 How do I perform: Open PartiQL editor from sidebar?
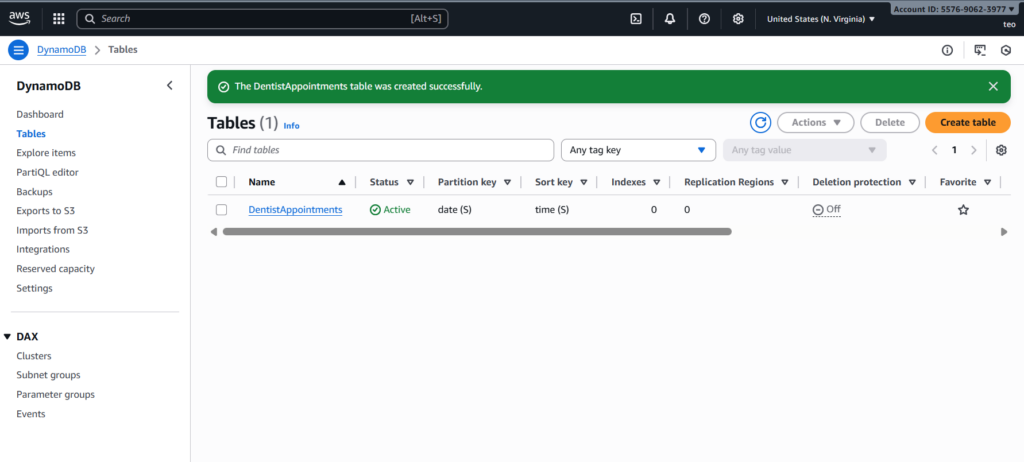point(47,172)
